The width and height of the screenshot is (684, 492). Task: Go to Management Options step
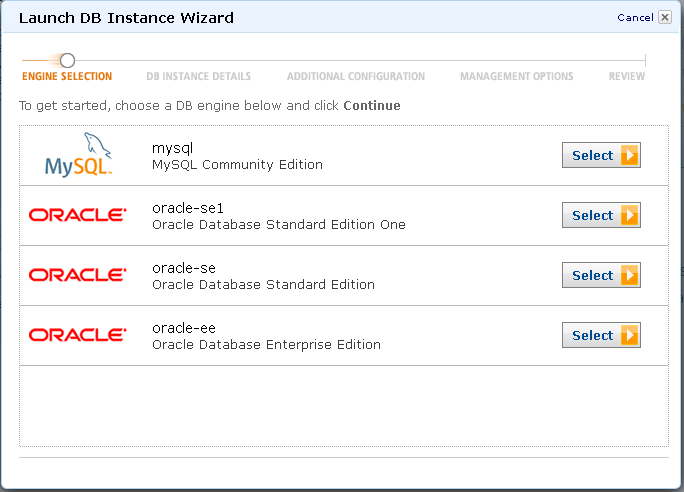point(516,76)
